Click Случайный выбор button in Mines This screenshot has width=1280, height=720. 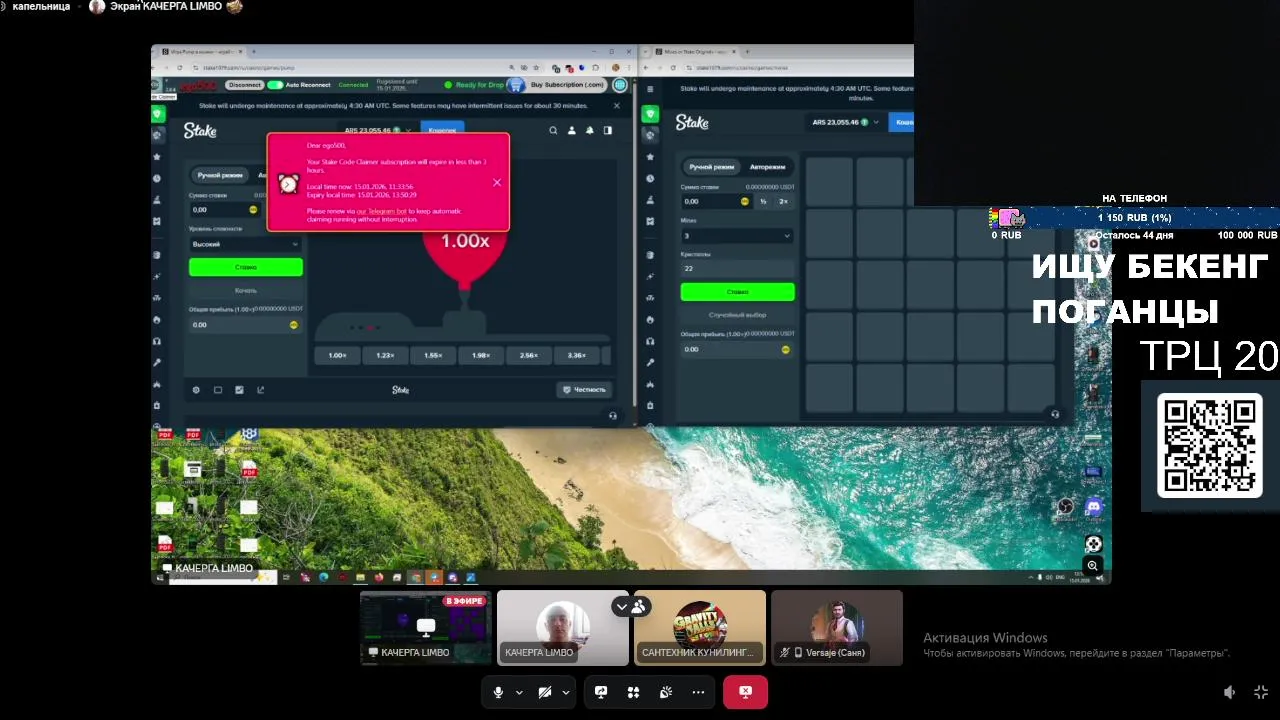point(737,315)
